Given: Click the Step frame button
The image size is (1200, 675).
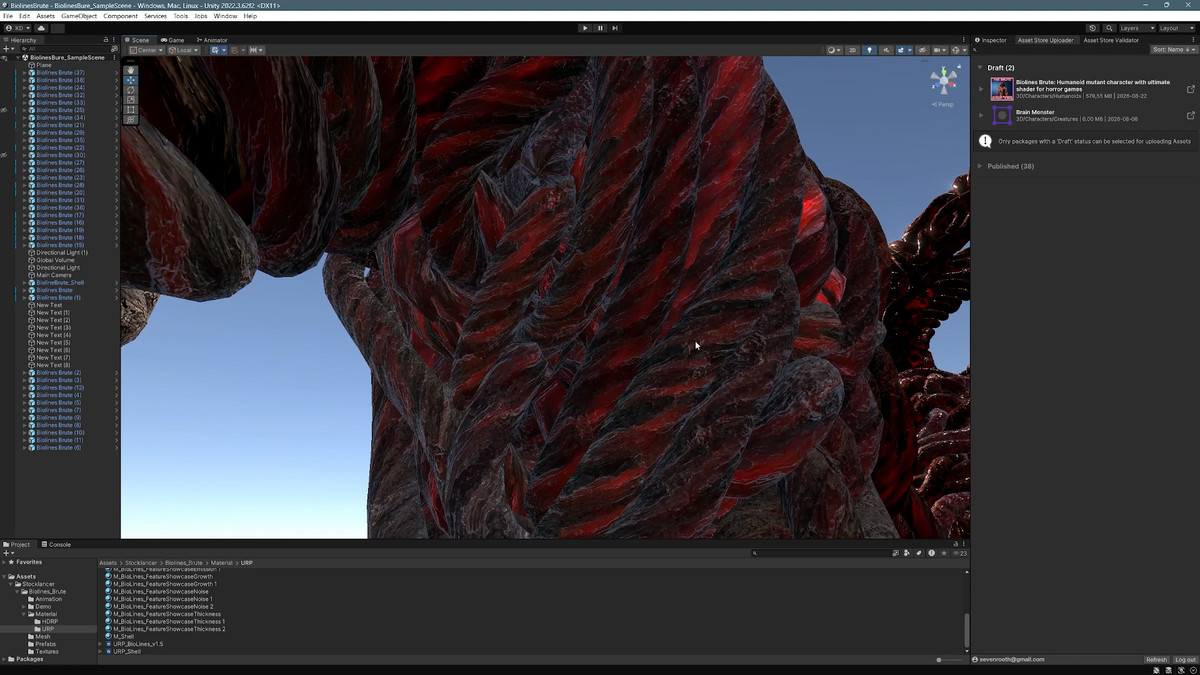Looking at the screenshot, I should (615, 28).
